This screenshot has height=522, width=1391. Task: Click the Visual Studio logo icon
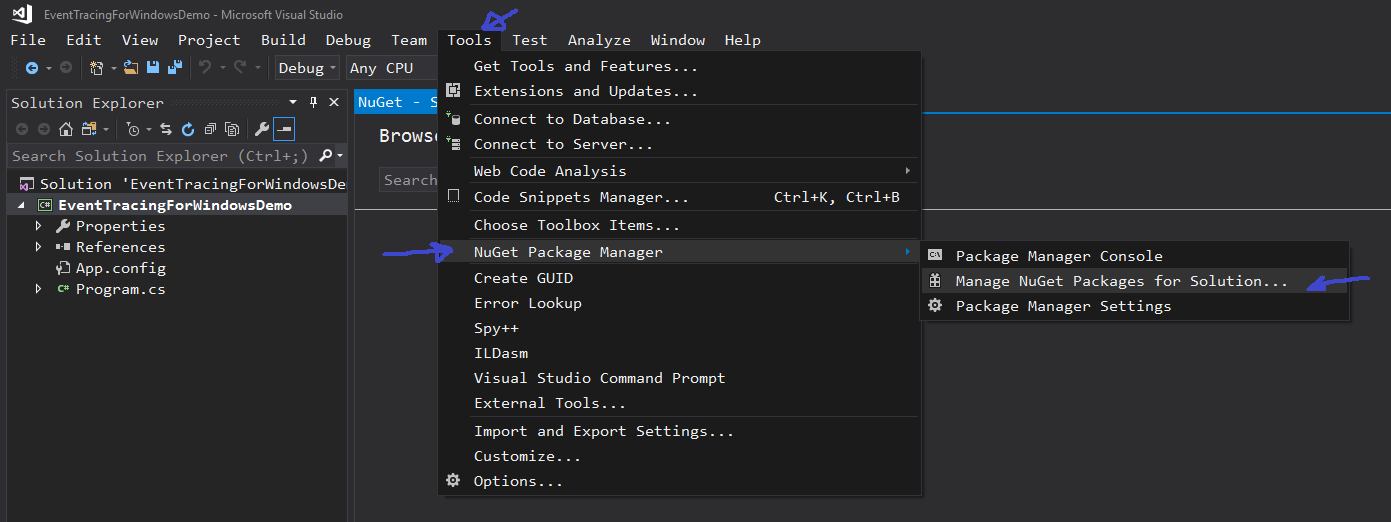coord(22,14)
